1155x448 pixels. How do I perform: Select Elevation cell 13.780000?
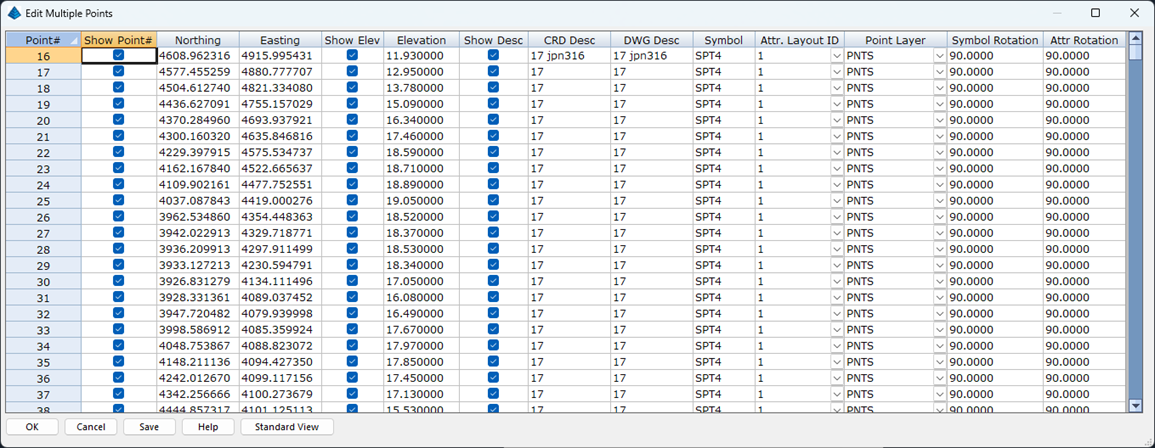[421, 88]
